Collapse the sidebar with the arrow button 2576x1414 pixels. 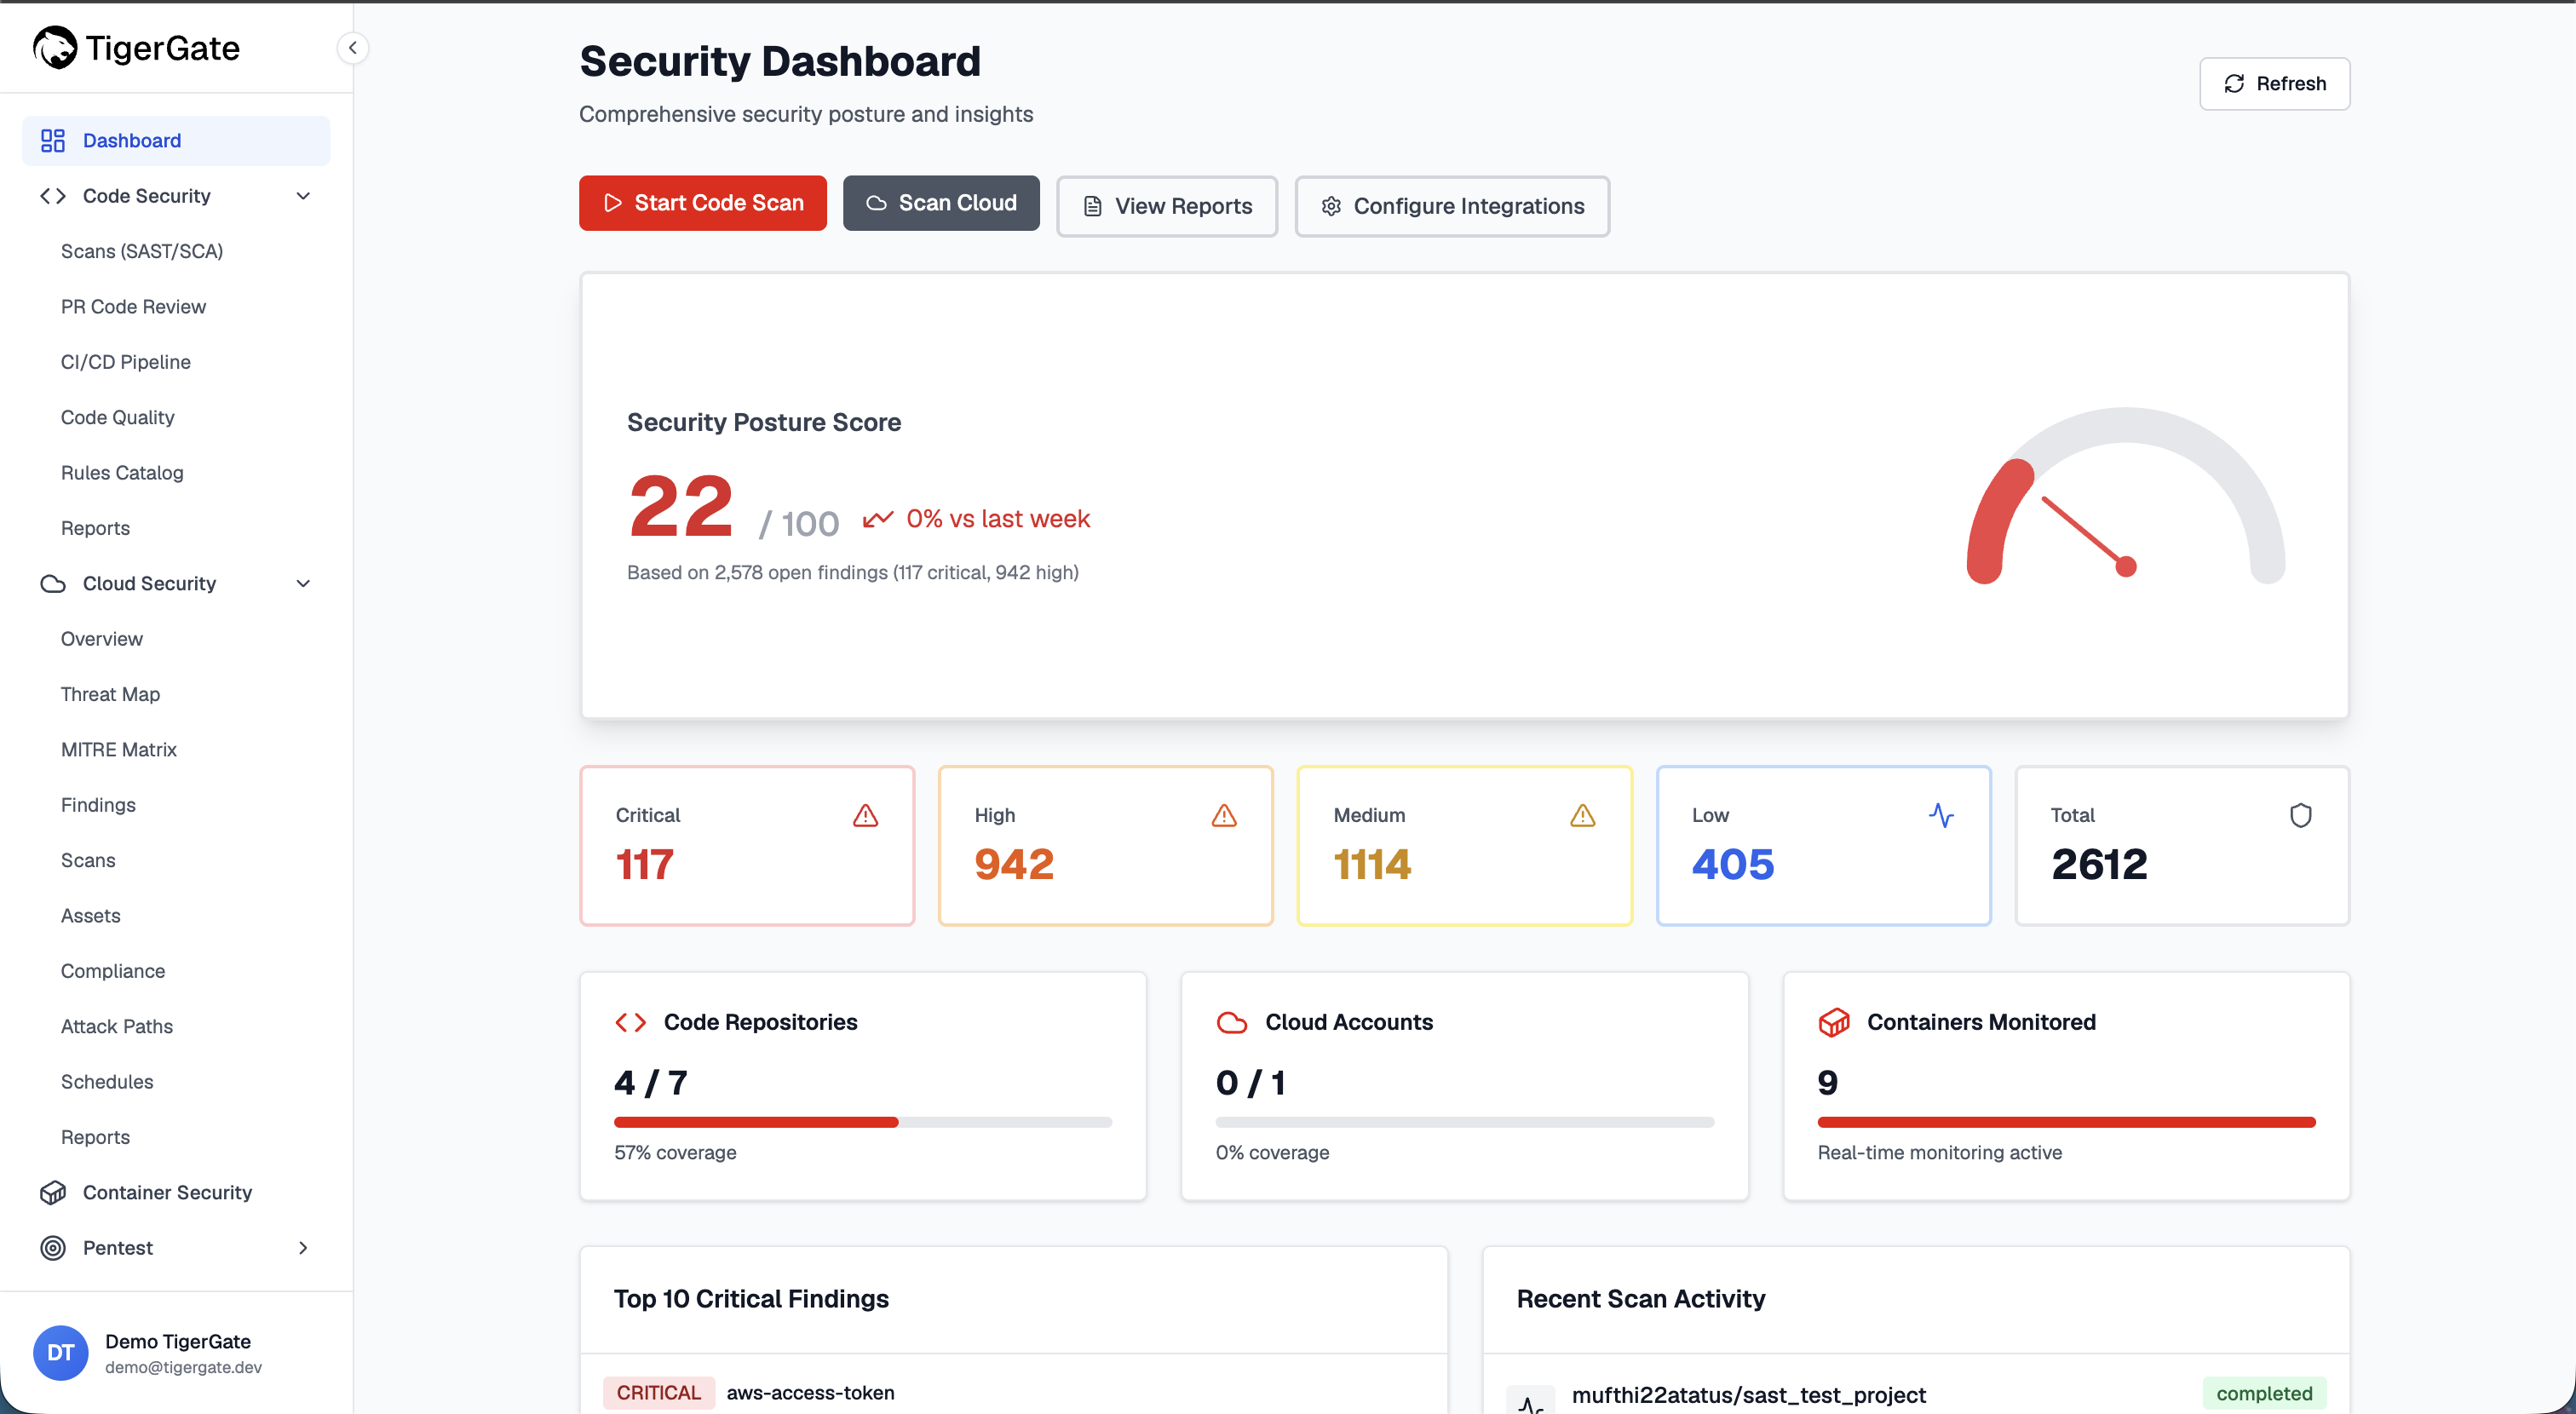352,47
